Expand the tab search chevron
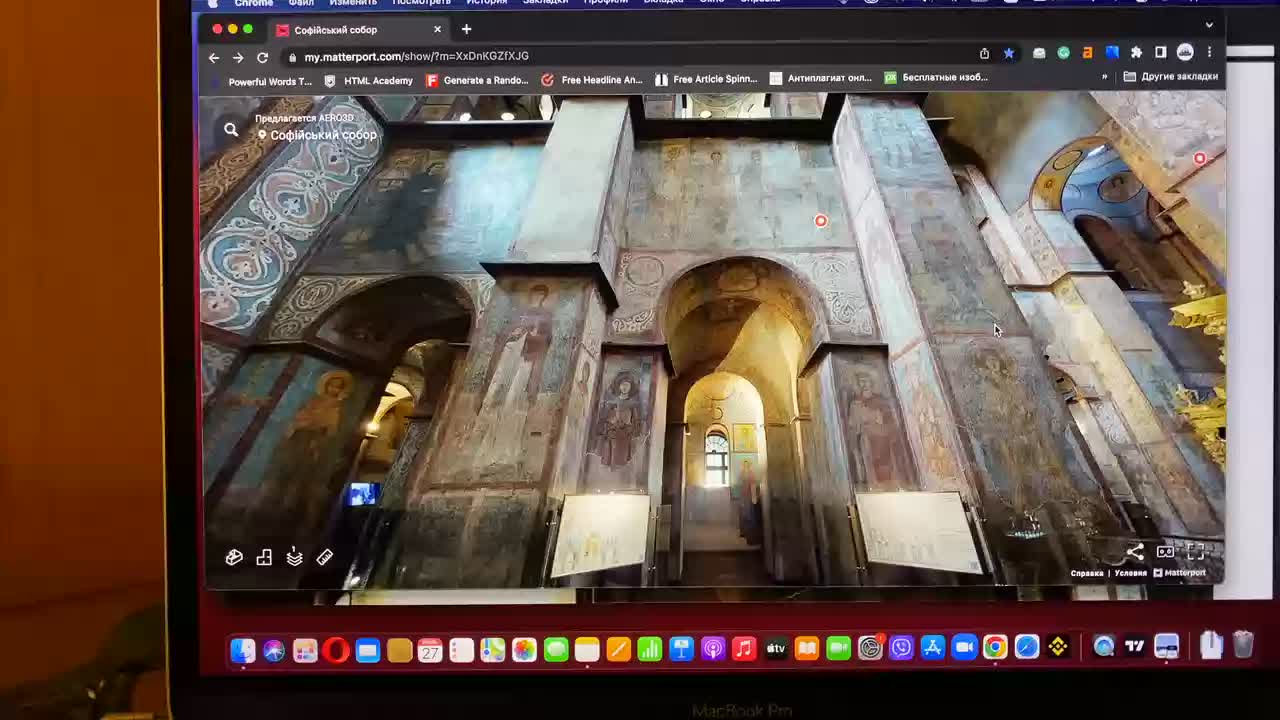The width and height of the screenshot is (1280, 720). [x=1209, y=25]
